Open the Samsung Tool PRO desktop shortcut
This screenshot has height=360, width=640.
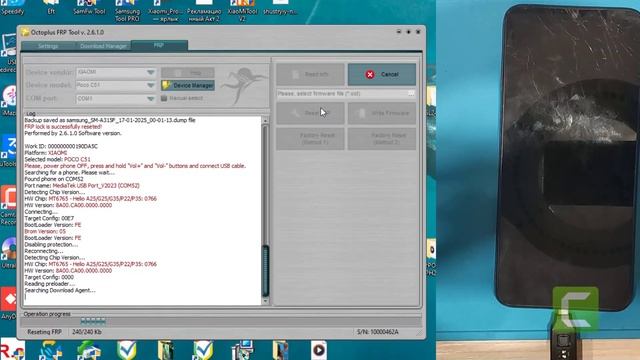tap(127, 11)
